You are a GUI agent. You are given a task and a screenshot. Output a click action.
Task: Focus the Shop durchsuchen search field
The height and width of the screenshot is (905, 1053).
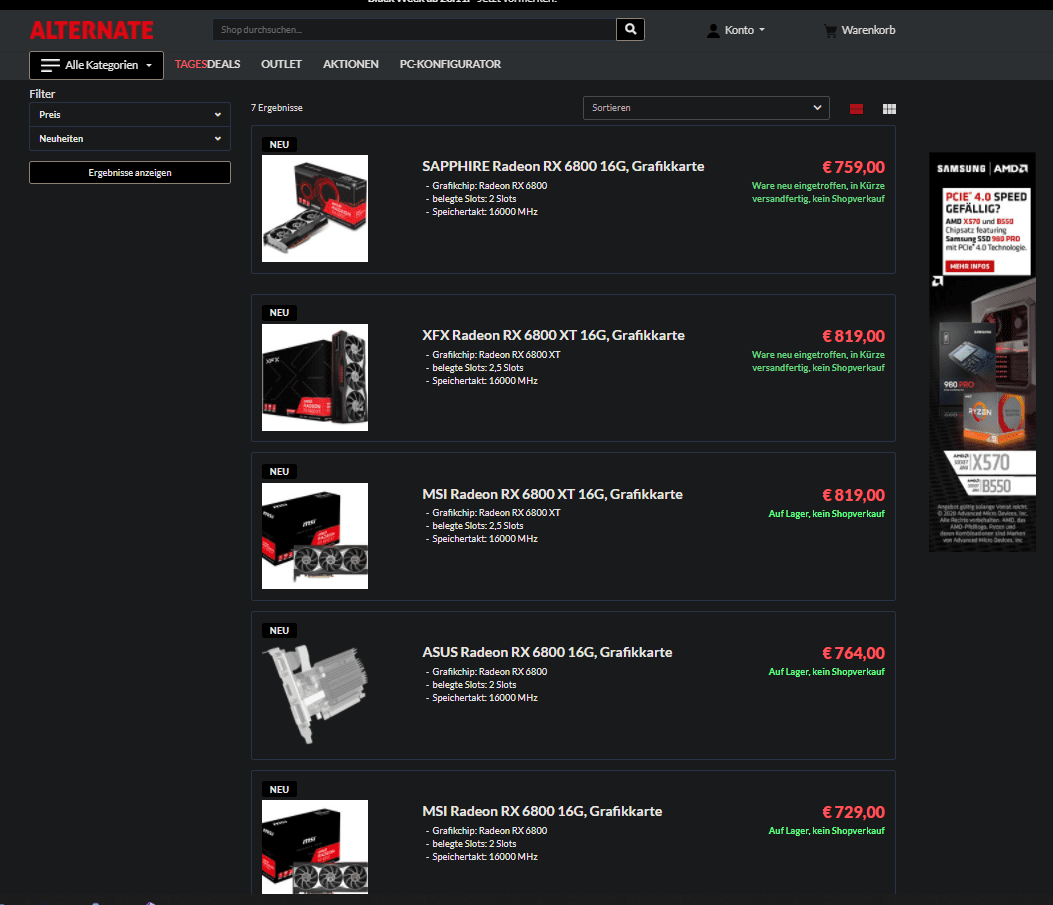tap(414, 30)
